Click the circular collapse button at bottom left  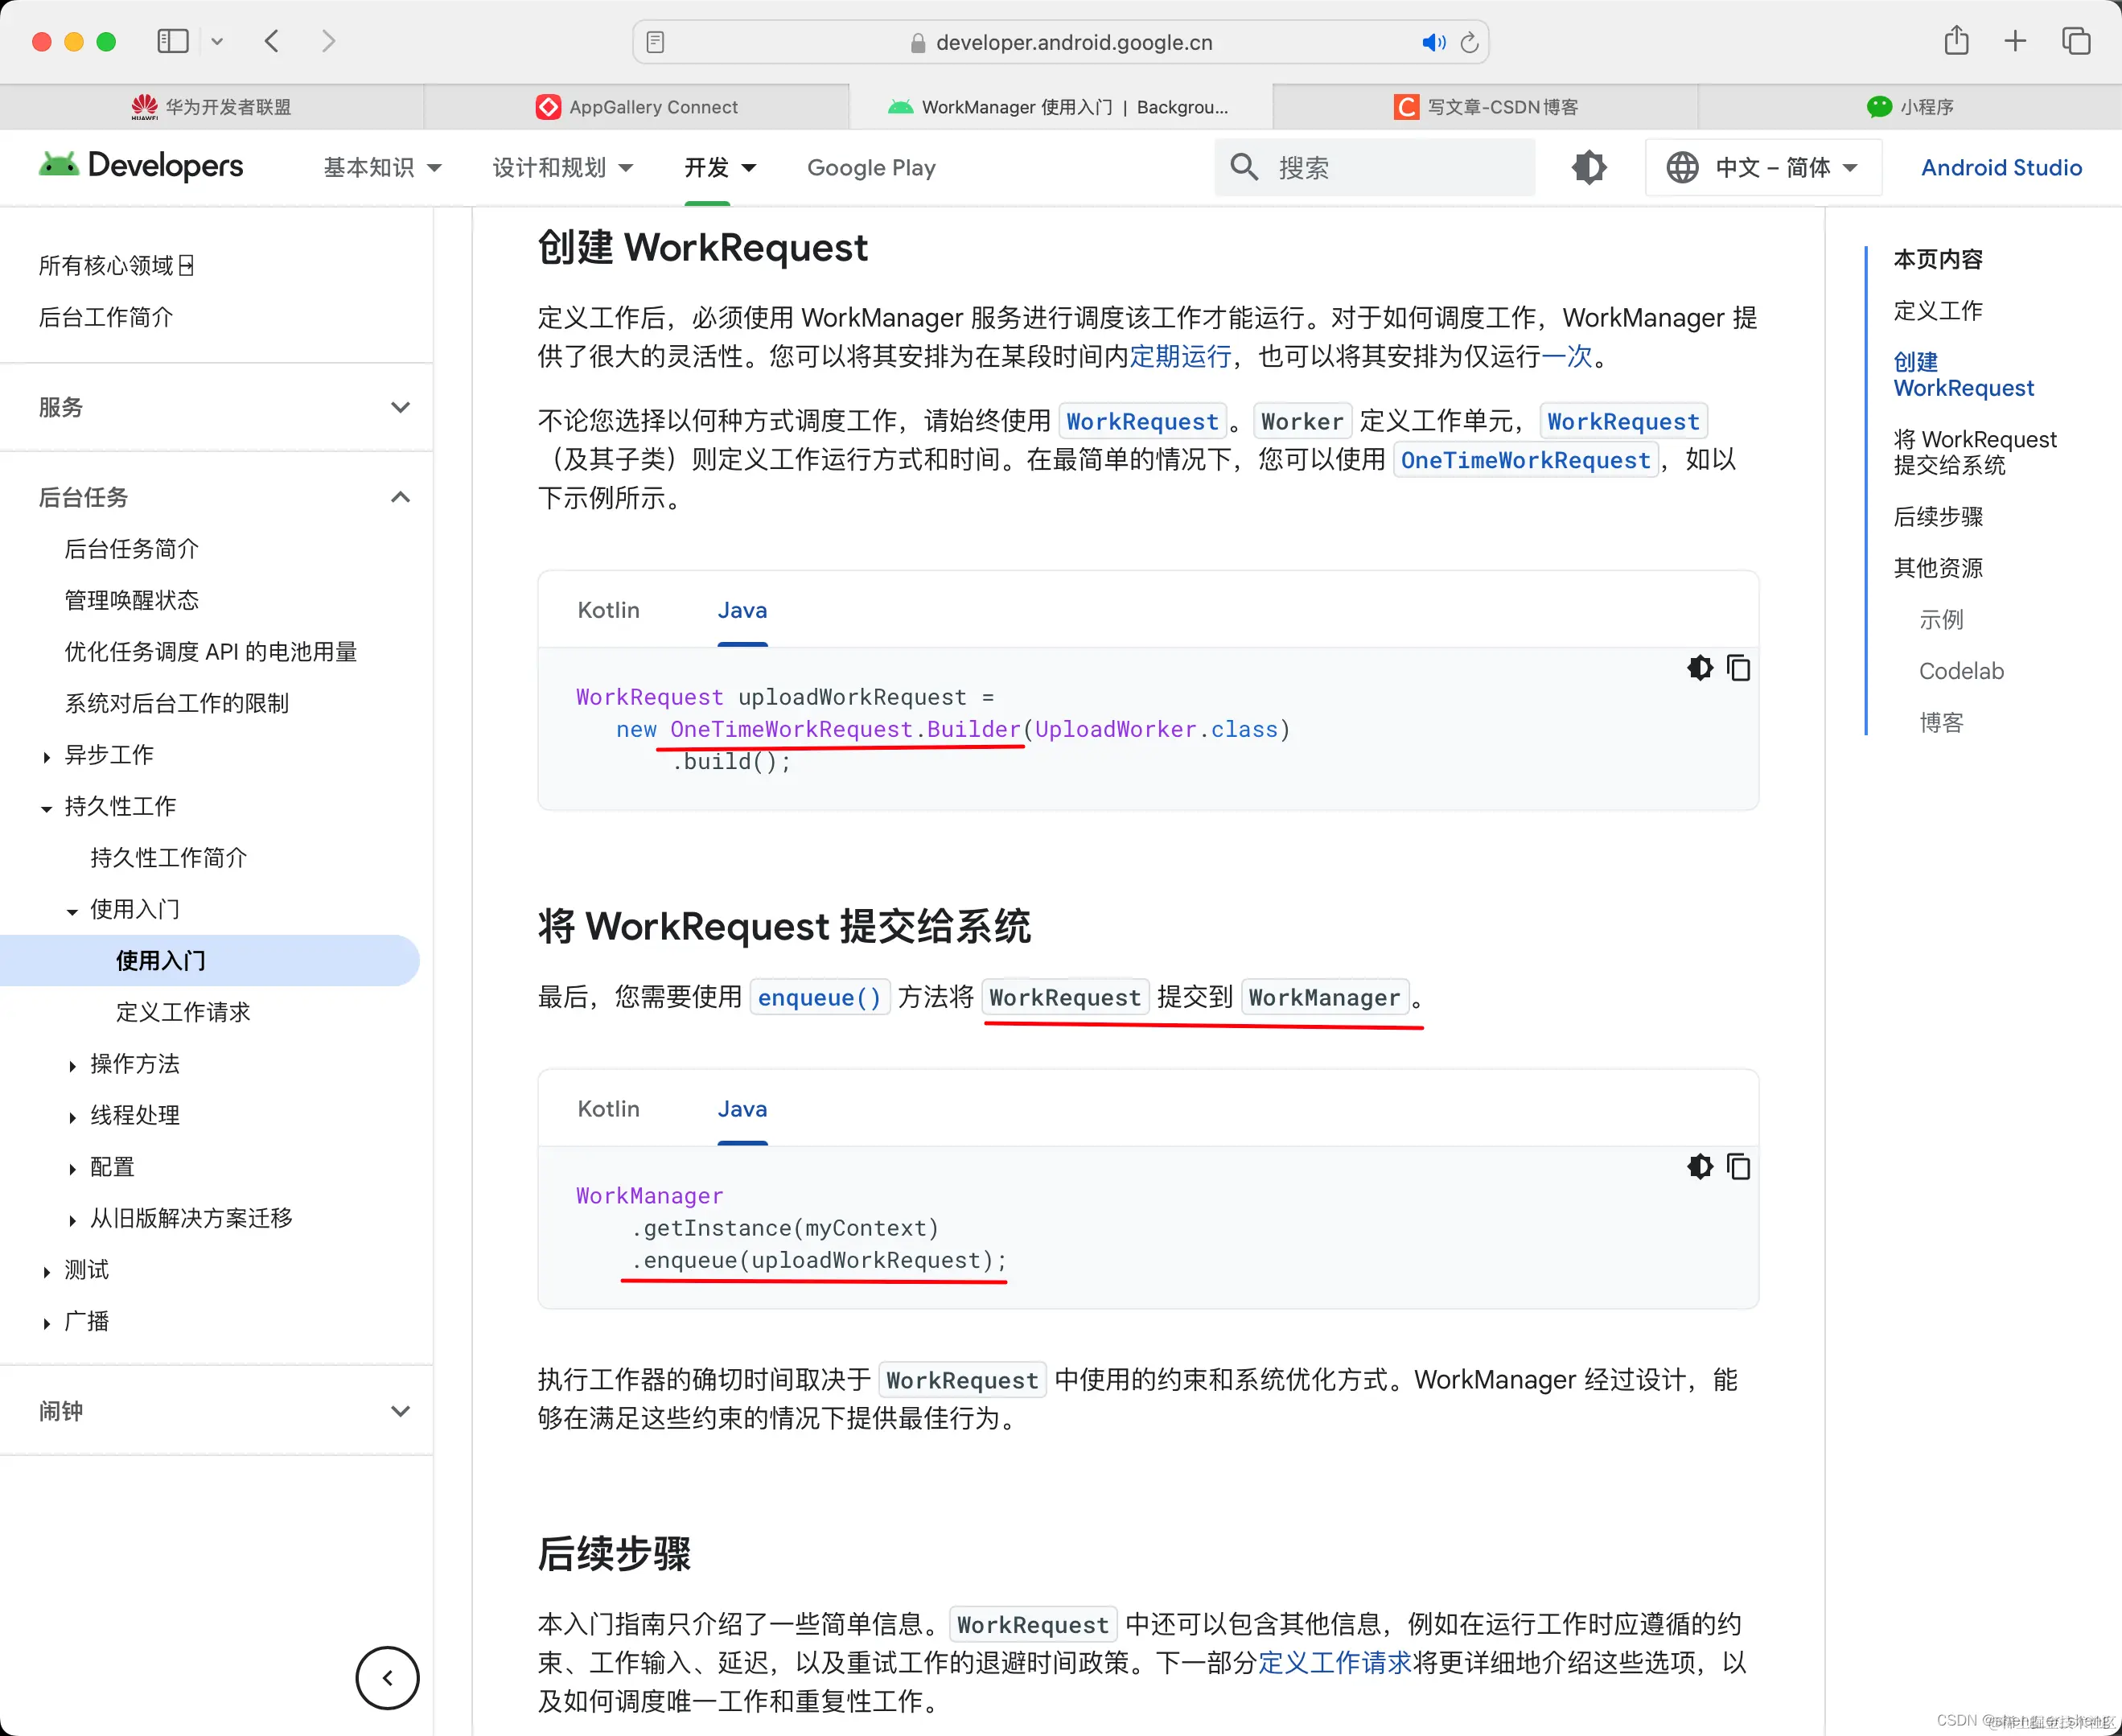point(387,1678)
